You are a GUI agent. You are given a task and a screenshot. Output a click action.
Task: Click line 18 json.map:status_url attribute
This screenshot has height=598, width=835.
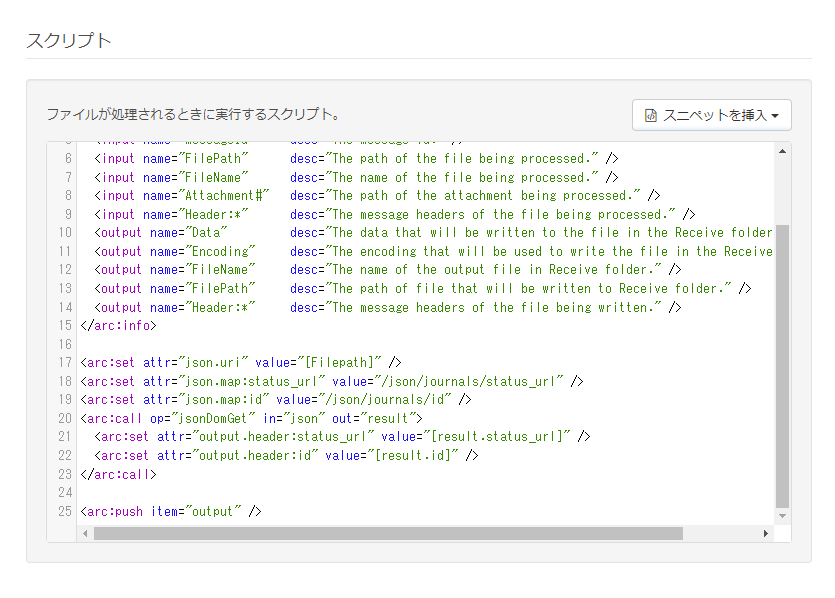[x=234, y=381]
